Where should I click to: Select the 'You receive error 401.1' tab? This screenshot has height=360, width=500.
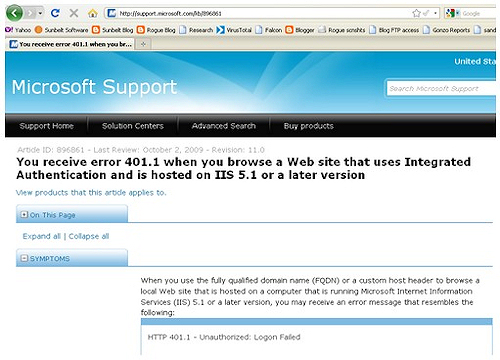(70, 44)
